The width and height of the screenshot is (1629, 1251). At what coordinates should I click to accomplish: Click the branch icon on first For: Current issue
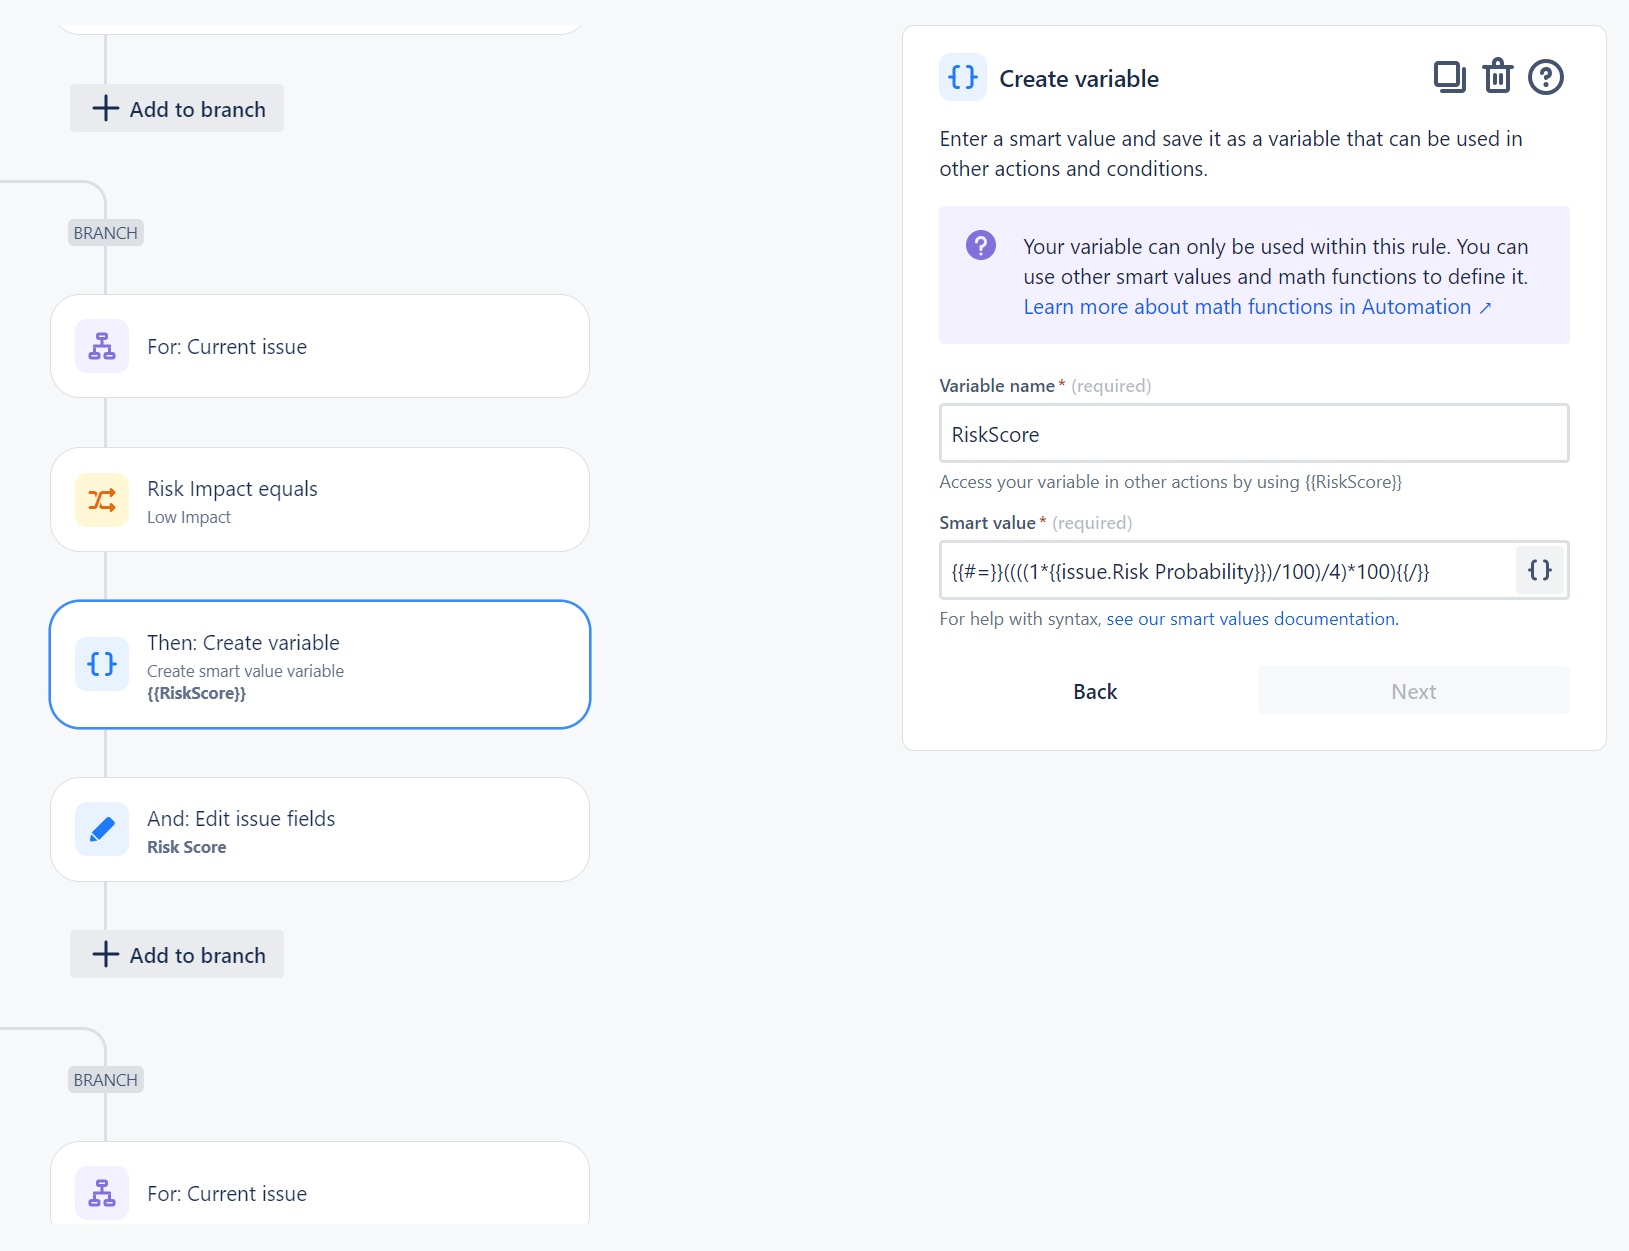click(102, 346)
